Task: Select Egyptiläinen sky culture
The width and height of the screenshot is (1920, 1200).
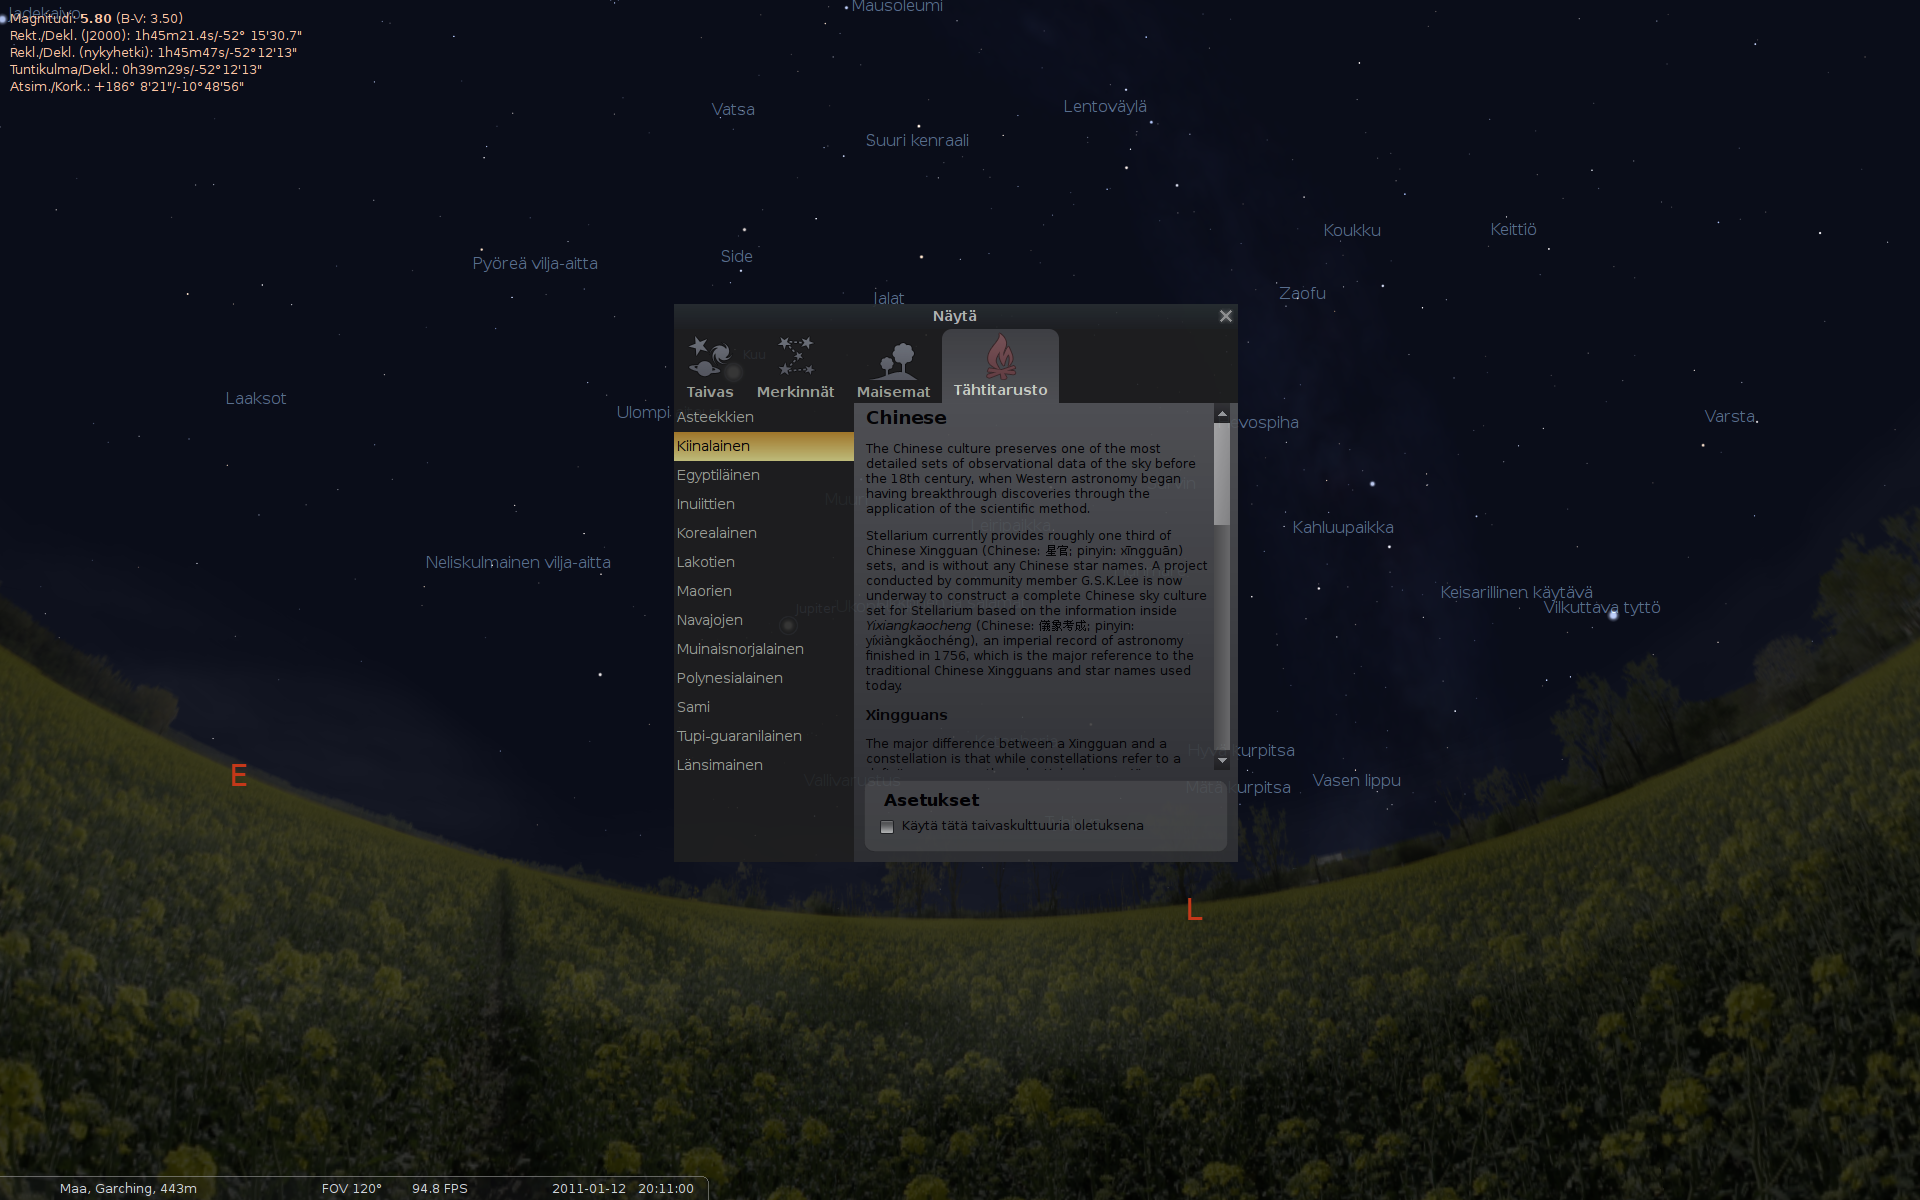Action: point(764,475)
